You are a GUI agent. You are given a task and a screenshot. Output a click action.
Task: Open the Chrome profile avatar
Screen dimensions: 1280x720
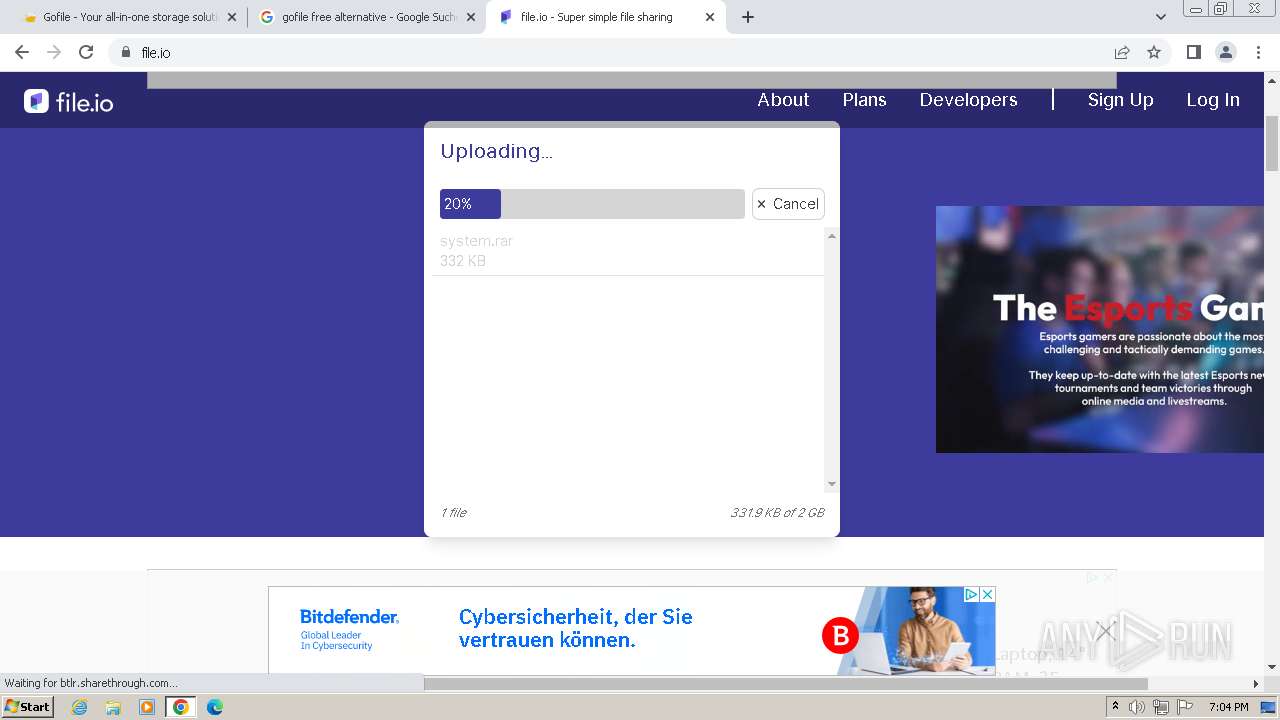click(x=1225, y=52)
